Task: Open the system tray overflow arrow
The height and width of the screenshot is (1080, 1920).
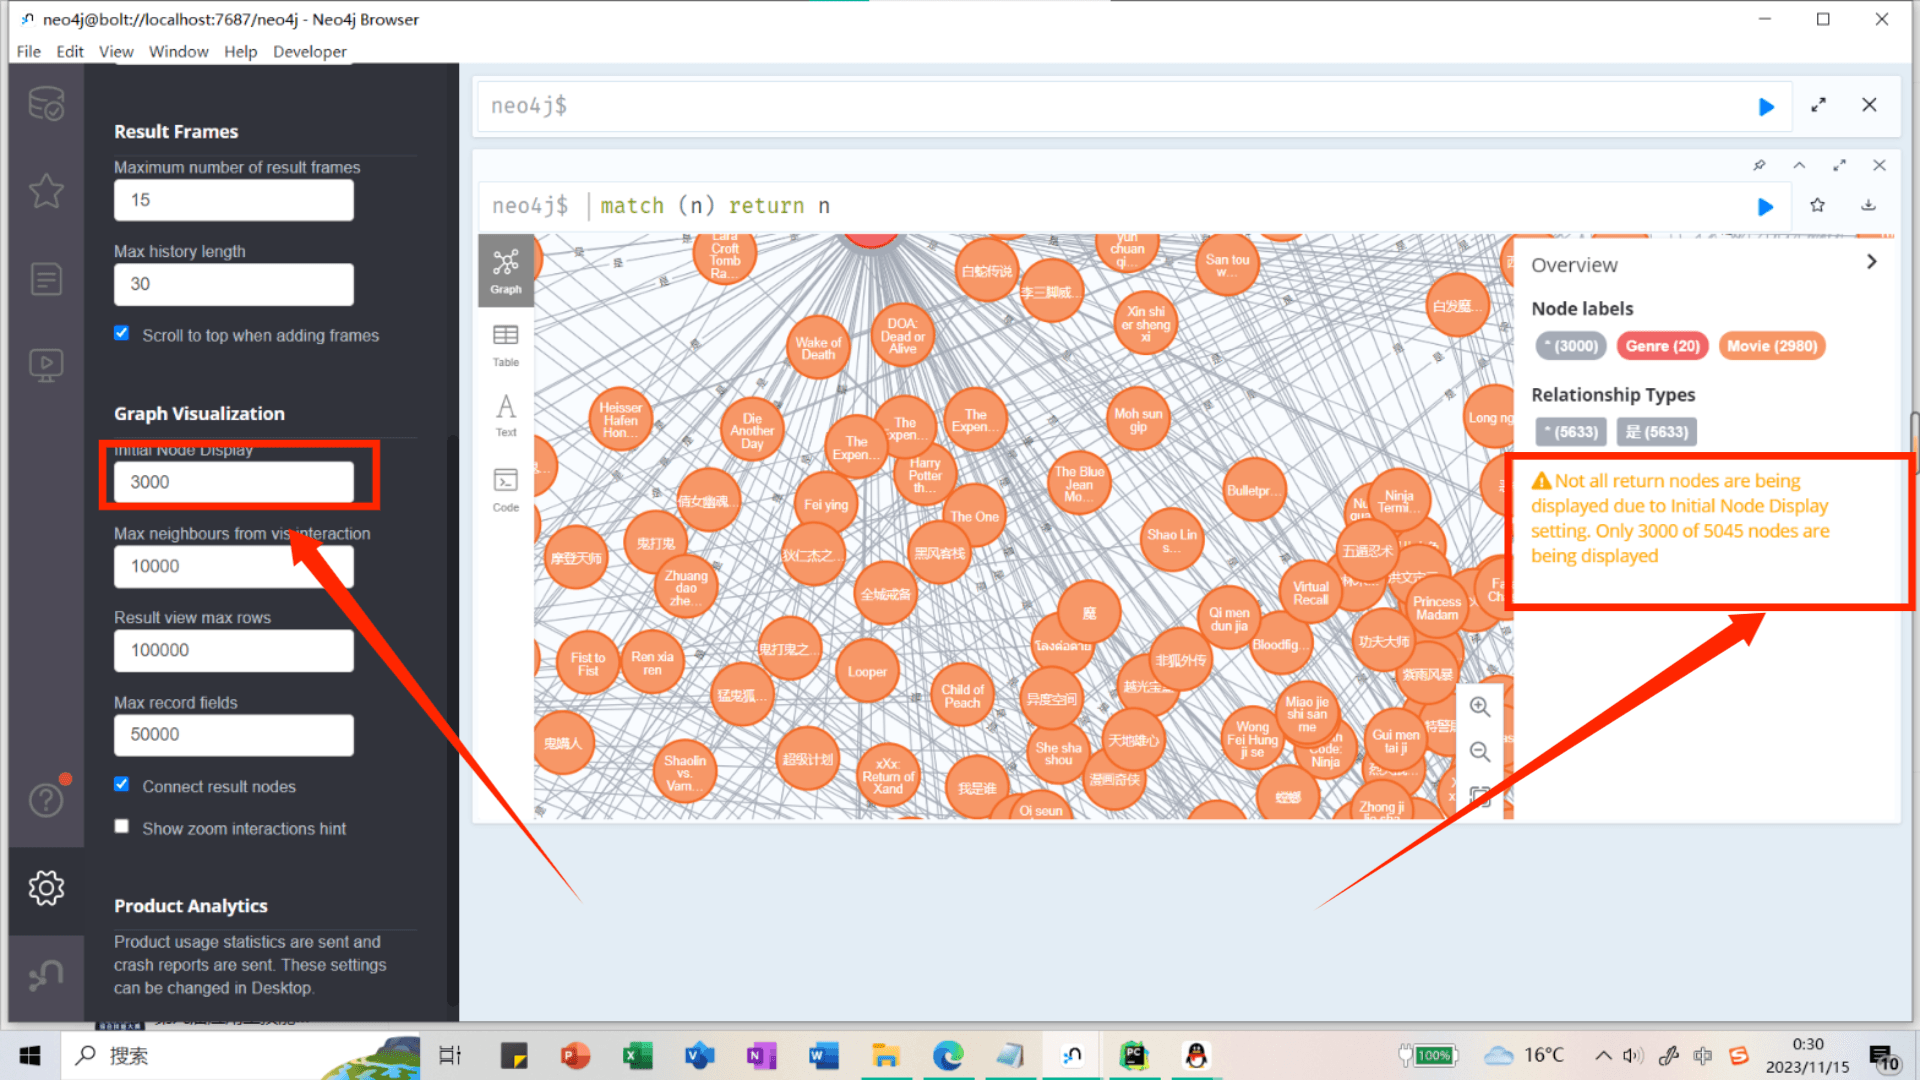Action: [x=1602, y=1055]
